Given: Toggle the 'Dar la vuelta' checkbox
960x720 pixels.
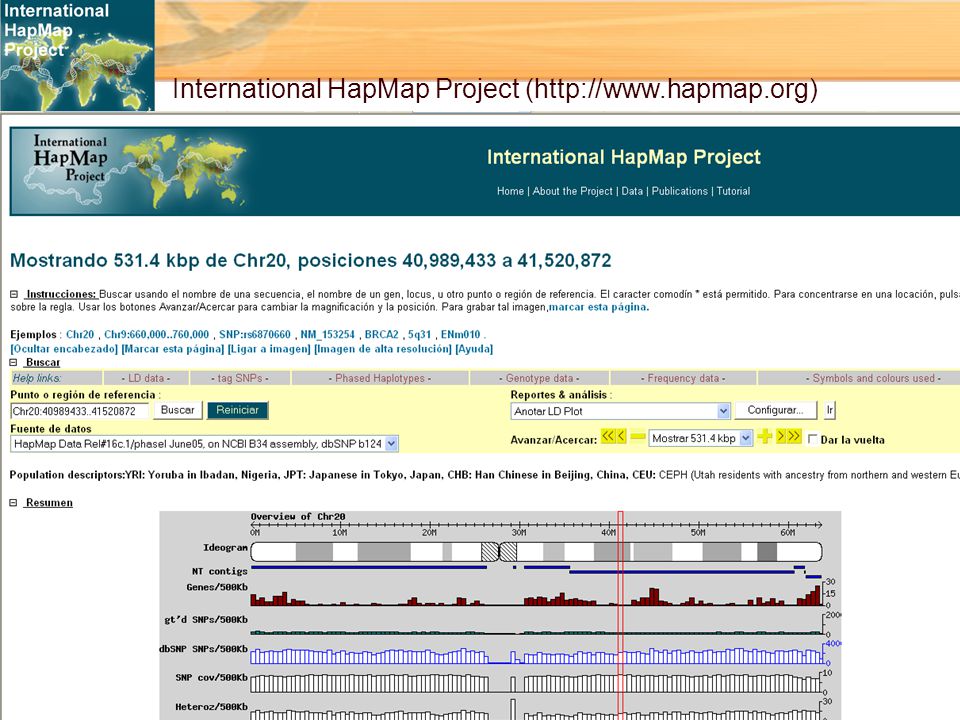Looking at the screenshot, I should pos(812,440).
